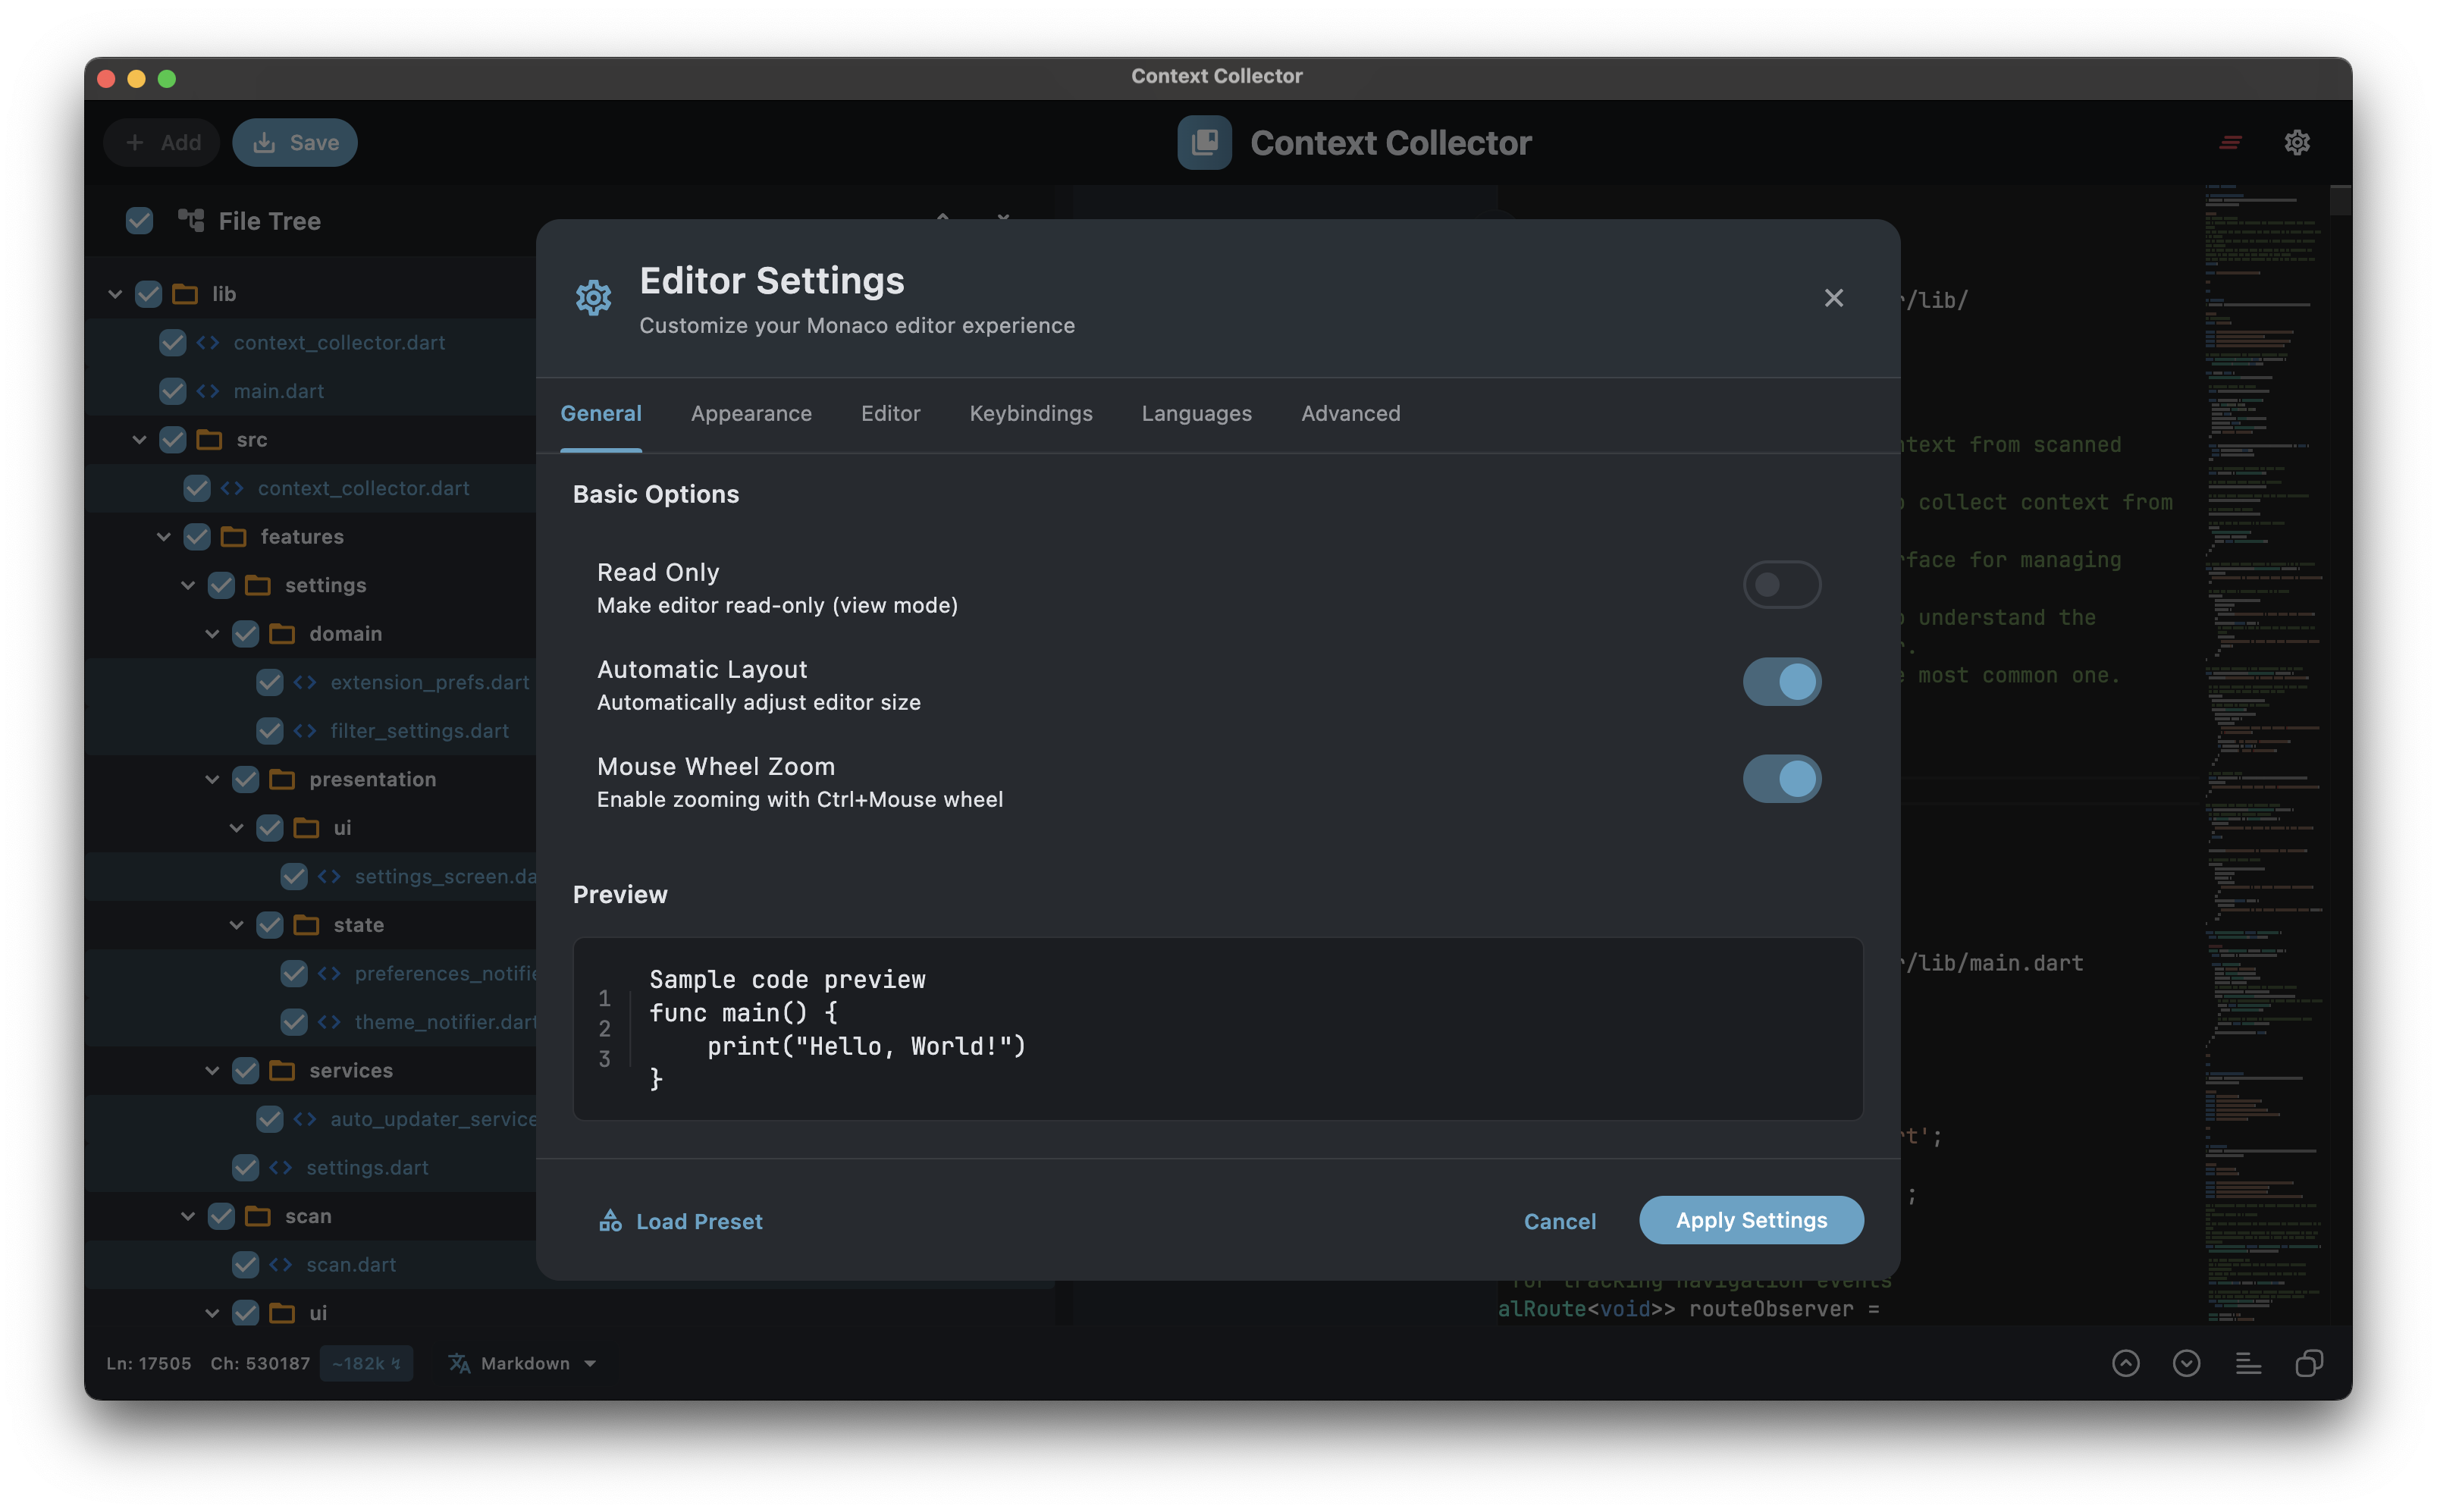
Task: Uncheck the main.dart file checkbox
Action: pos(173,391)
